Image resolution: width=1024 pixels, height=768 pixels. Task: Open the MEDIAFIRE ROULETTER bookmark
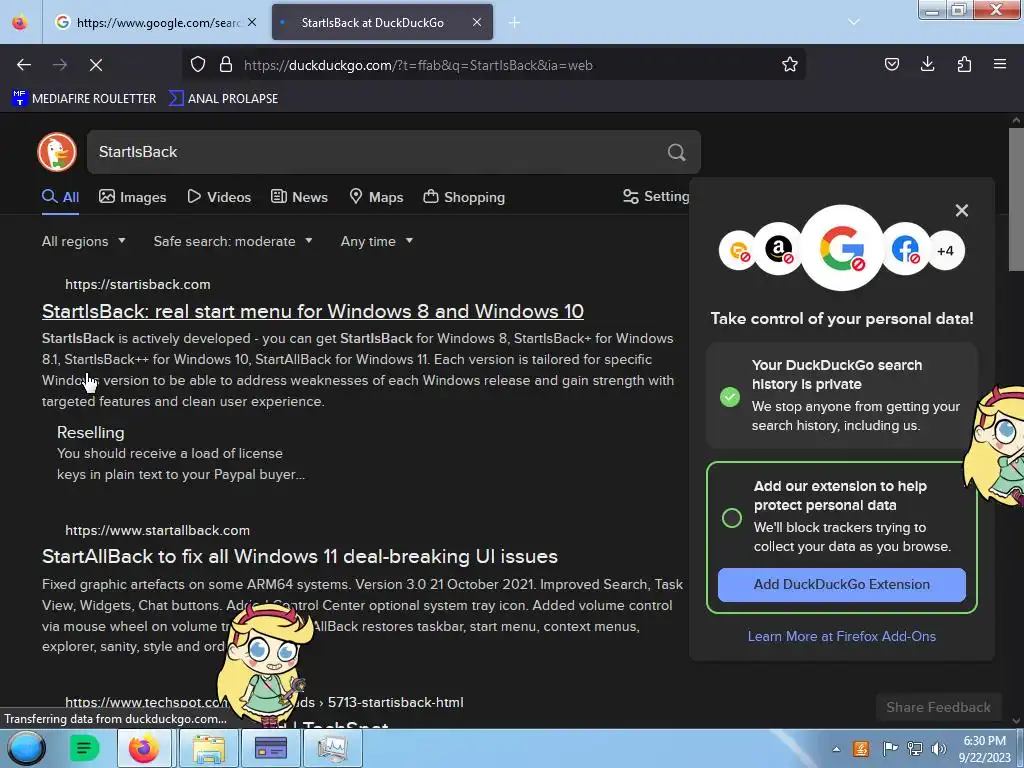coord(84,99)
